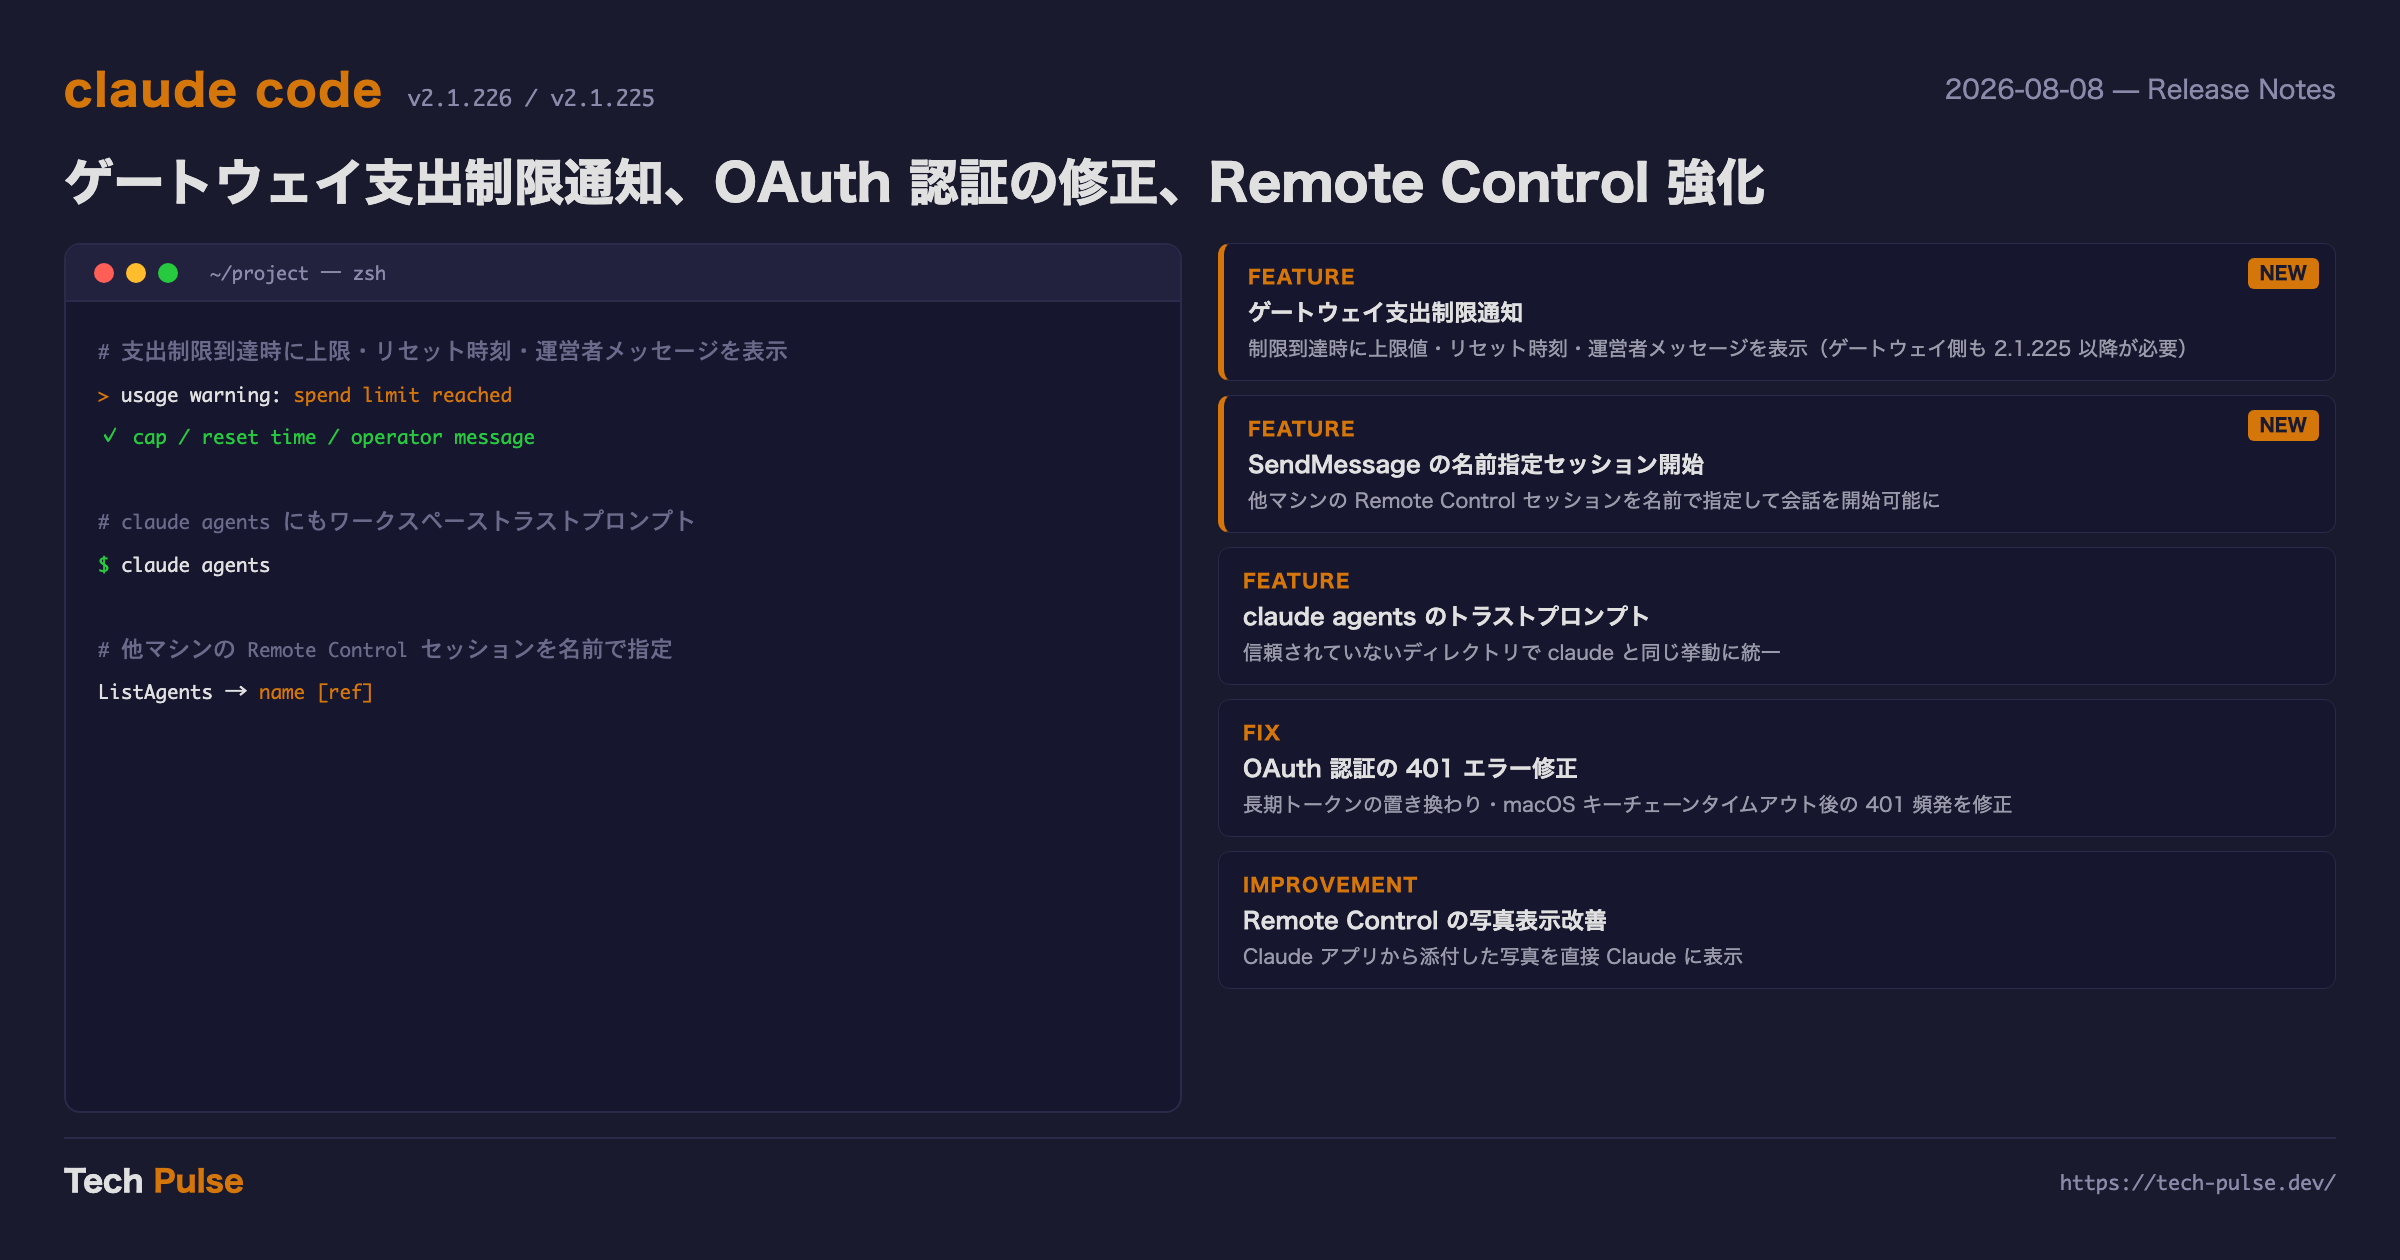Click the description 'Claude アプリから添付した写真を直接 Claude に表示'
This screenshot has width=2400, height=1260.
coord(1493,956)
